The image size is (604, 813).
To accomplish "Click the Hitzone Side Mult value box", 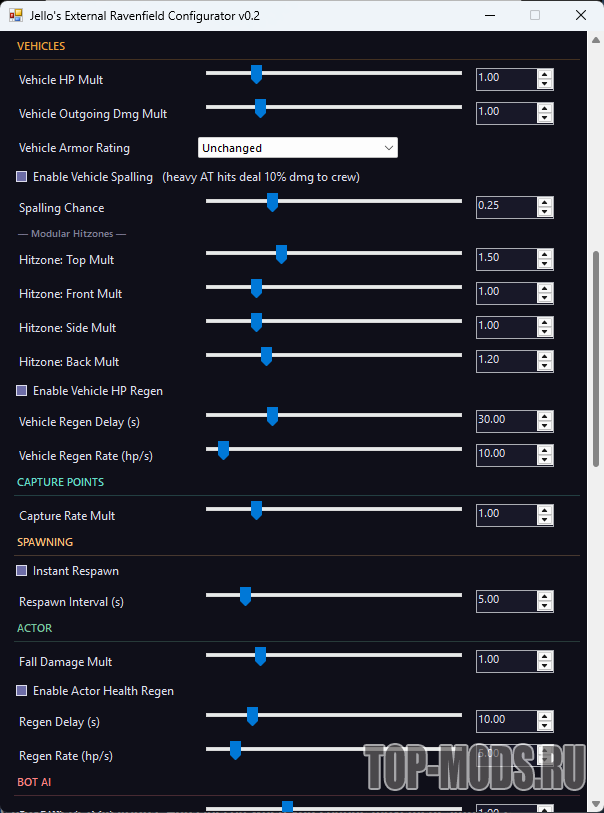I will (x=505, y=326).
